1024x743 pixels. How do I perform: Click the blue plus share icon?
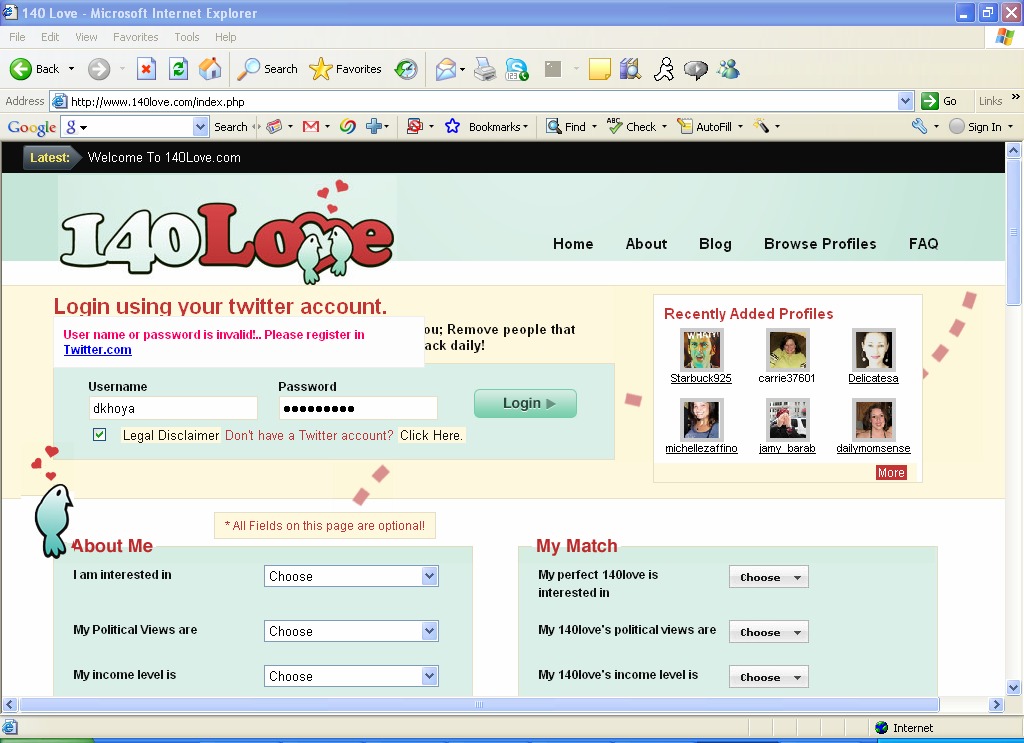374,127
